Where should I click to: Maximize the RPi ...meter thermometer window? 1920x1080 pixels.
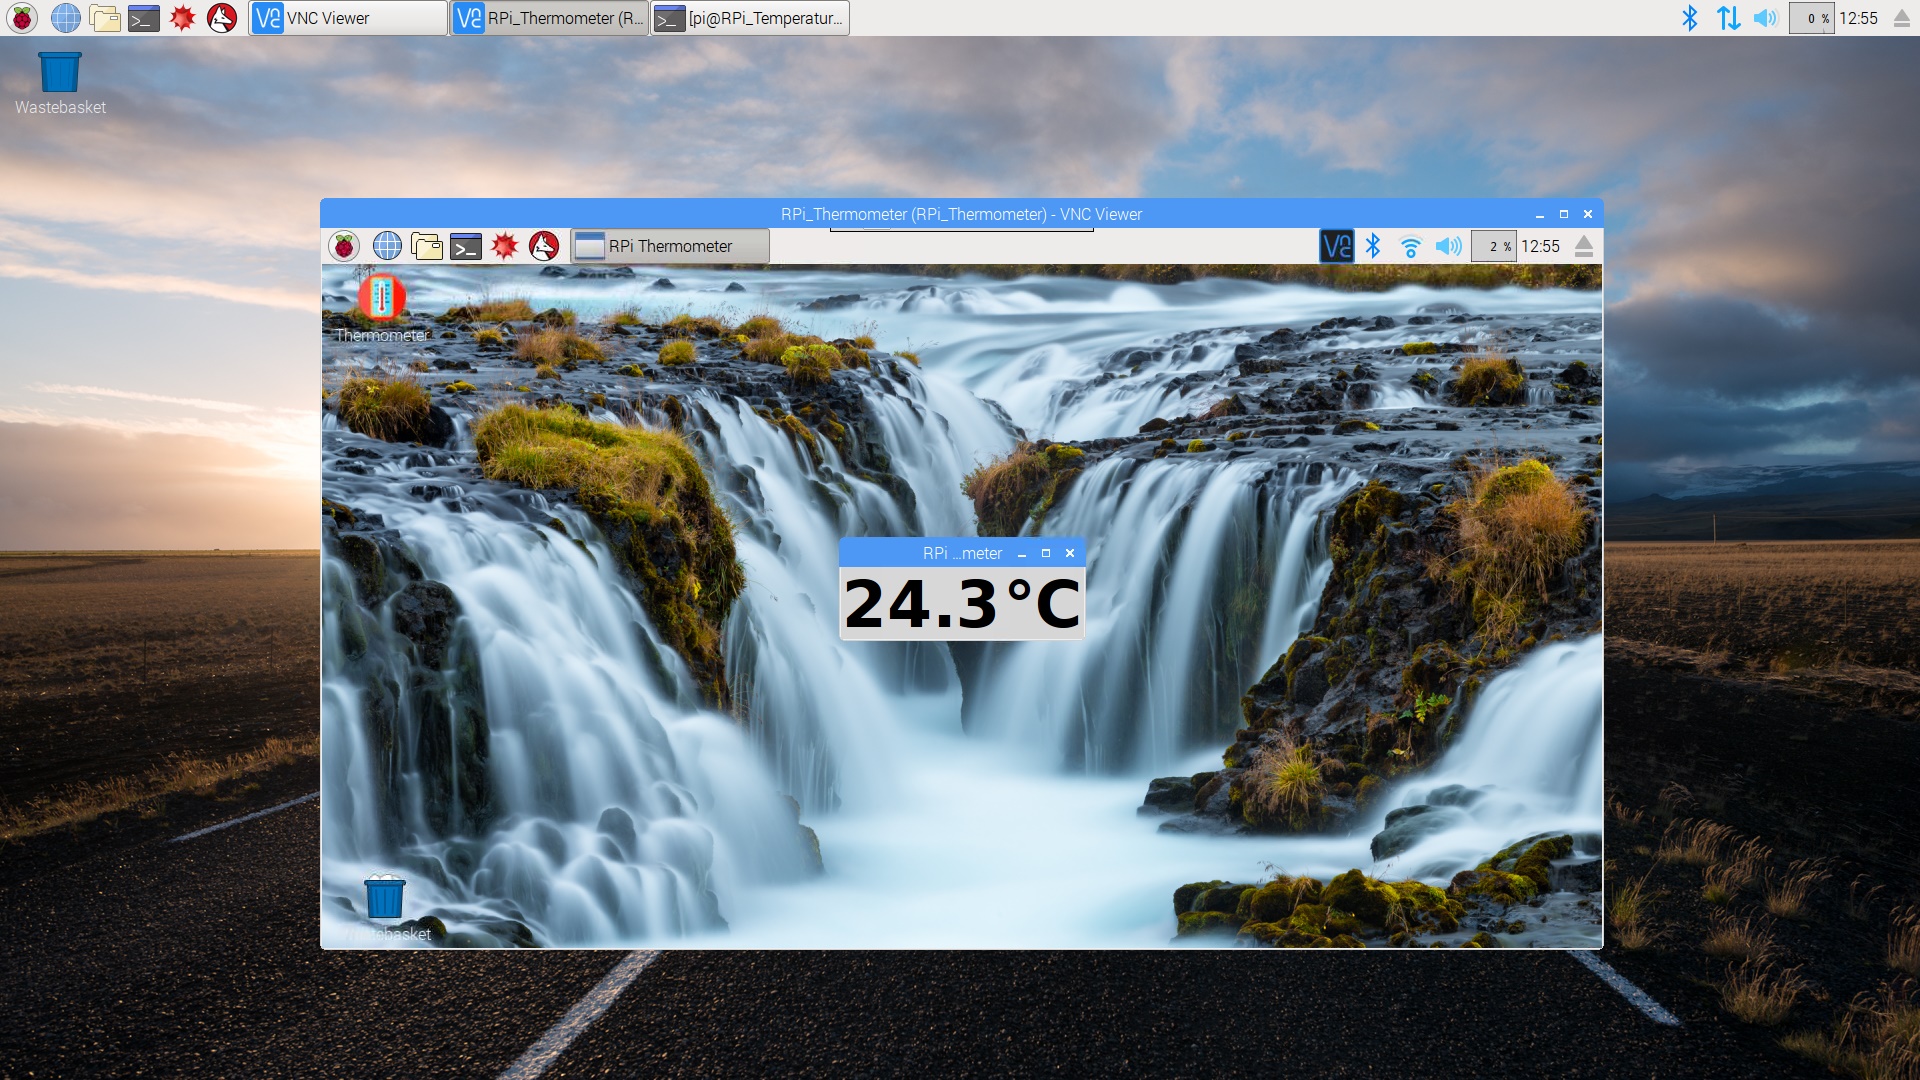click(x=1046, y=553)
